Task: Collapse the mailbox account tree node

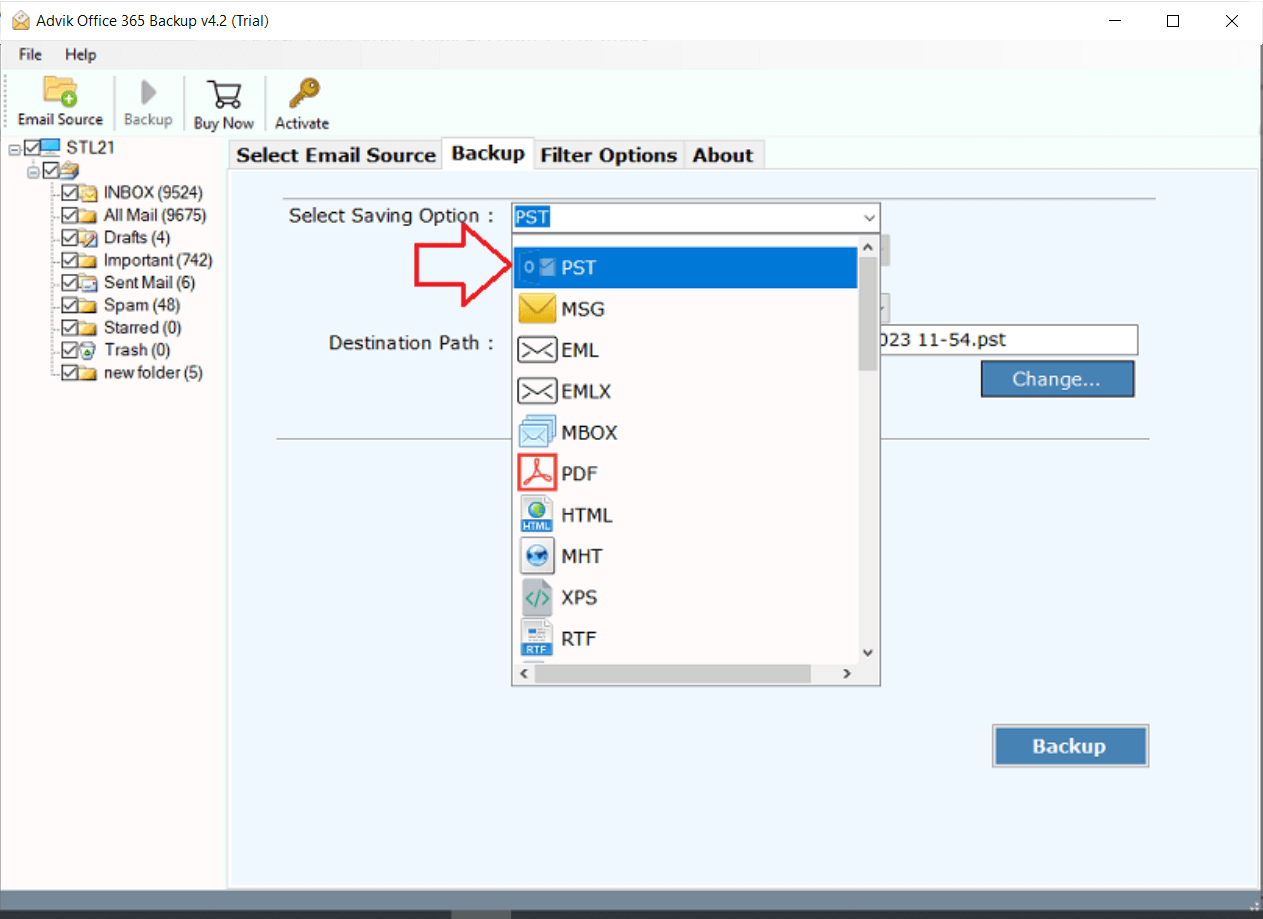Action: (x=33, y=171)
